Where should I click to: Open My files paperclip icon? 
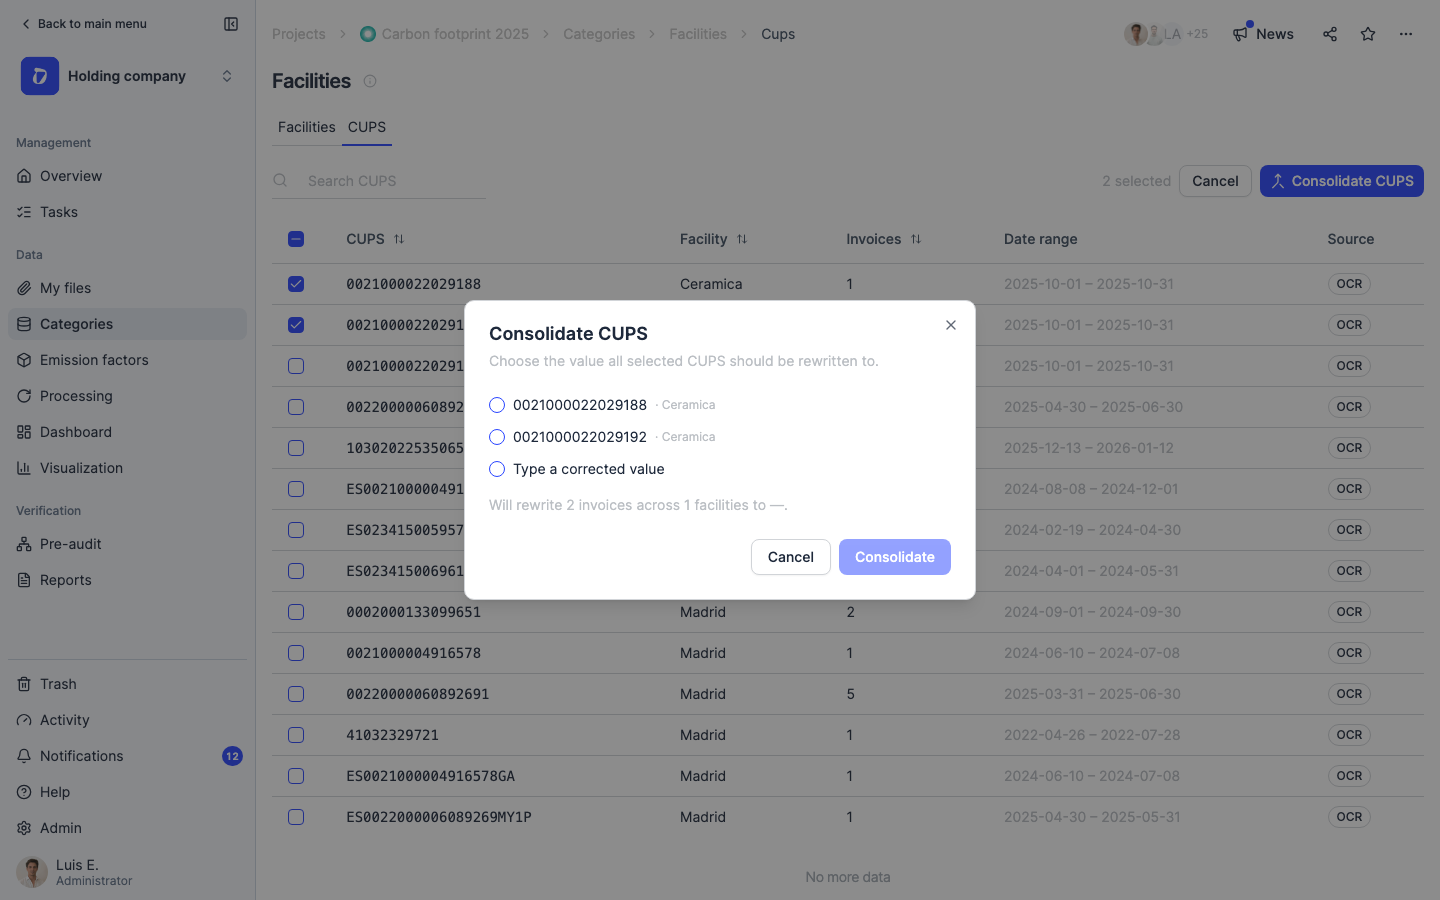point(24,288)
